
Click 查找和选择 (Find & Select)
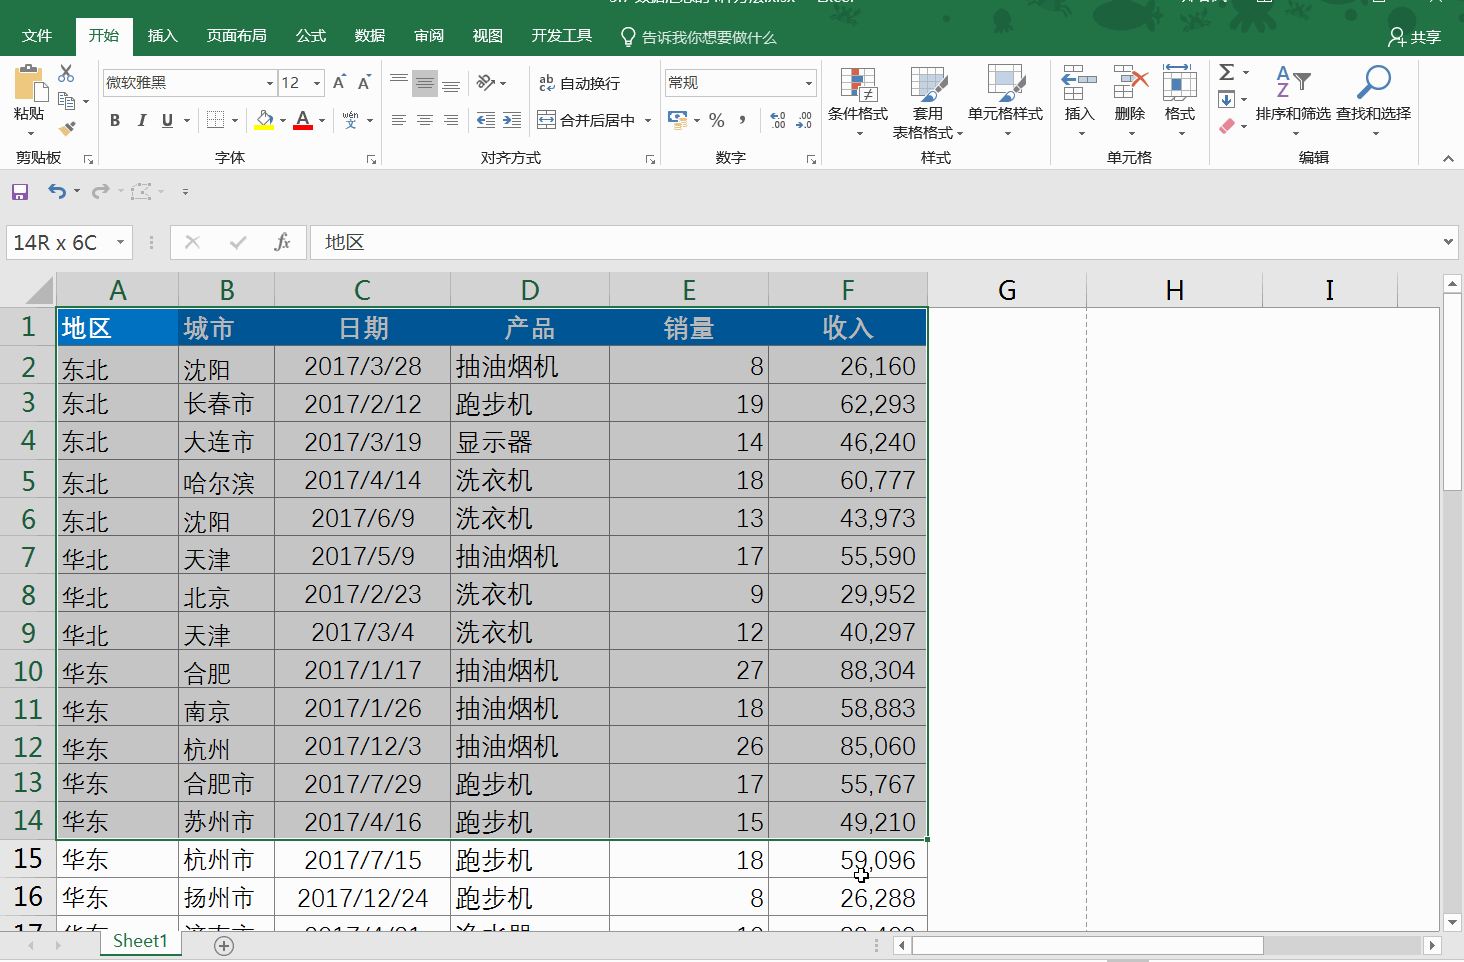coord(1373,102)
